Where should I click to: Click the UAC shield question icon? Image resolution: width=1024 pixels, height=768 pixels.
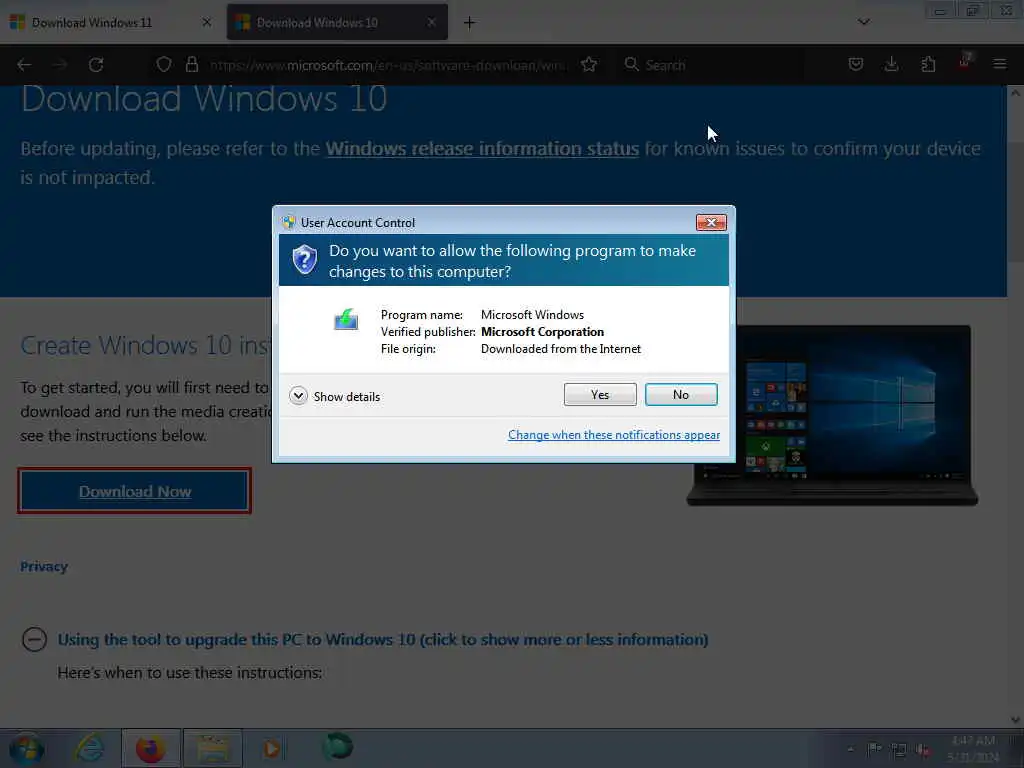point(304,260)
